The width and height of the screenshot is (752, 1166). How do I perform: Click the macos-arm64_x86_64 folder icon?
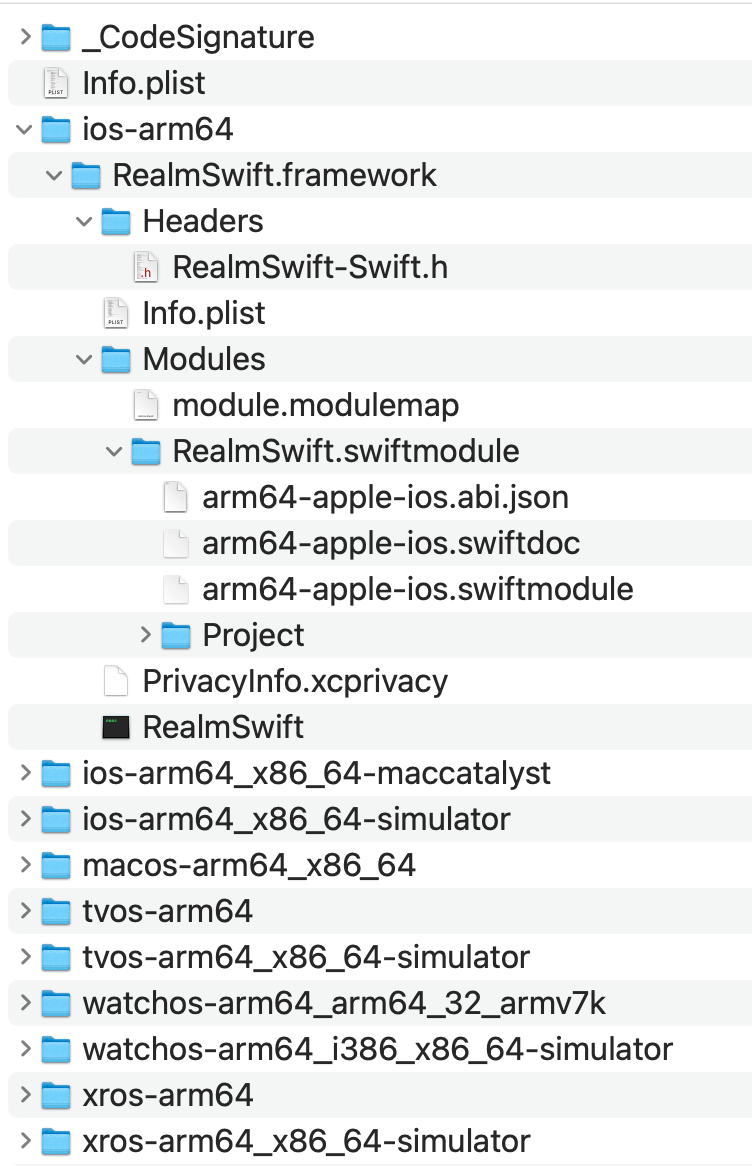tap(56, 866)
